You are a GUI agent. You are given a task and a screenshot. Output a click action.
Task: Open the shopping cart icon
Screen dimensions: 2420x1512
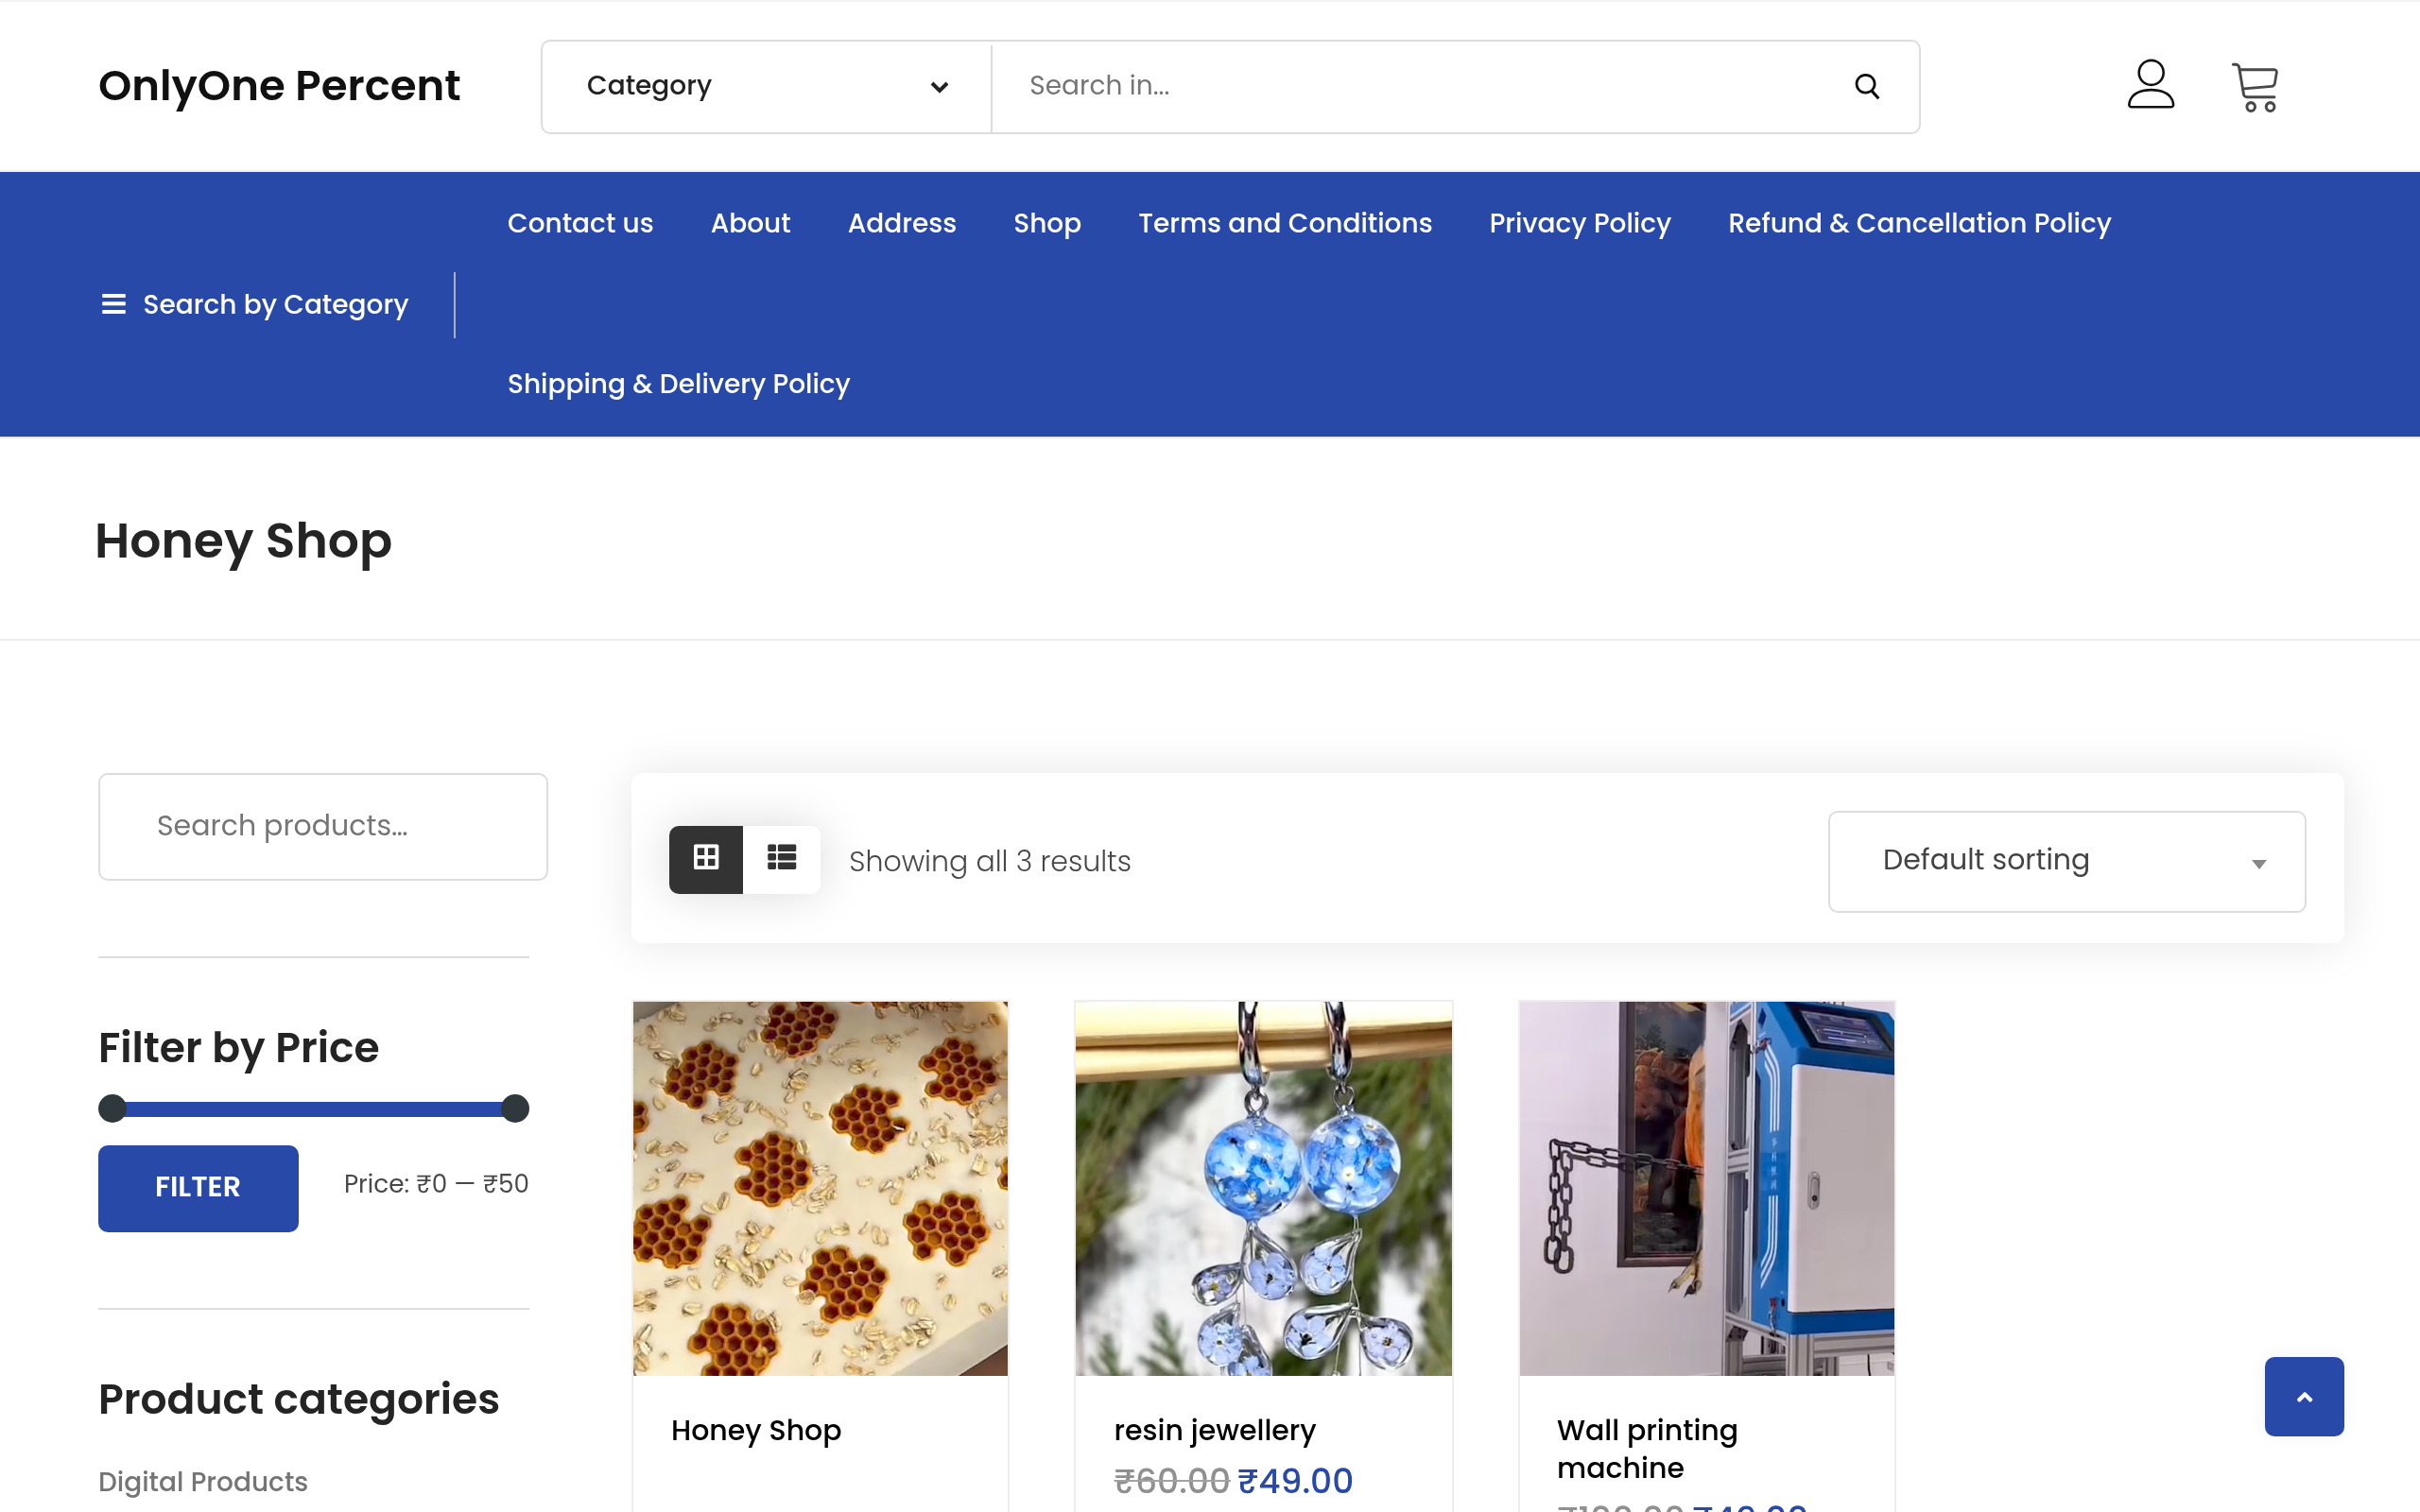point(2254,87)
